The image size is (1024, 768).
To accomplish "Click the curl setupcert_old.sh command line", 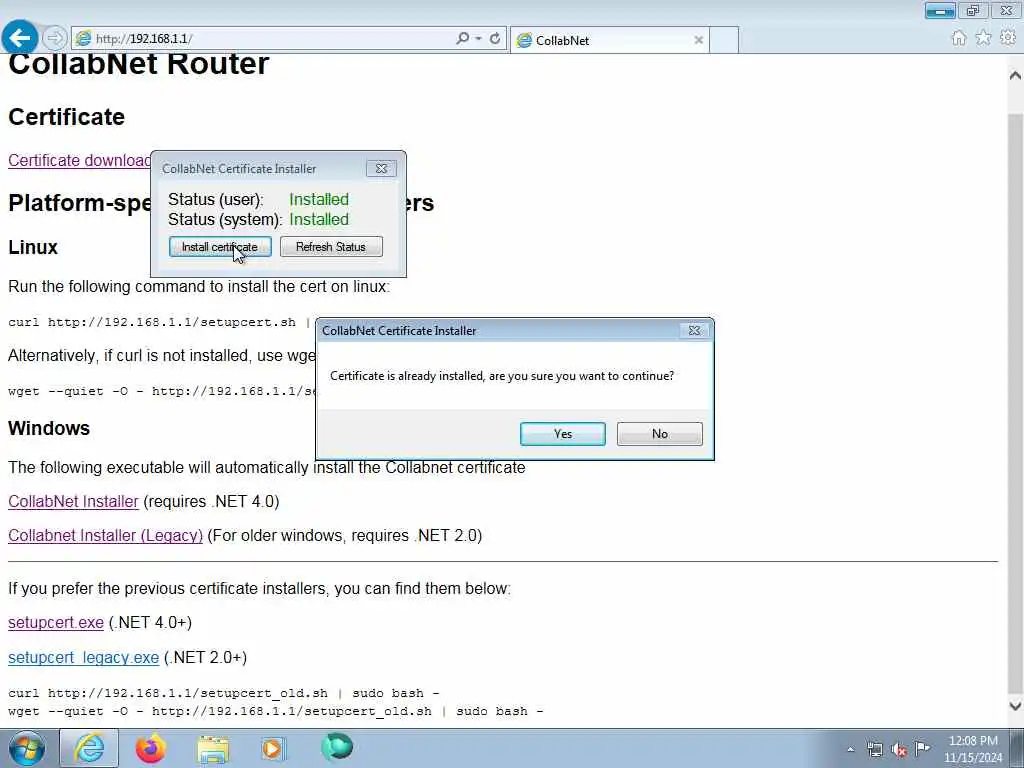I will pos(223,694).
